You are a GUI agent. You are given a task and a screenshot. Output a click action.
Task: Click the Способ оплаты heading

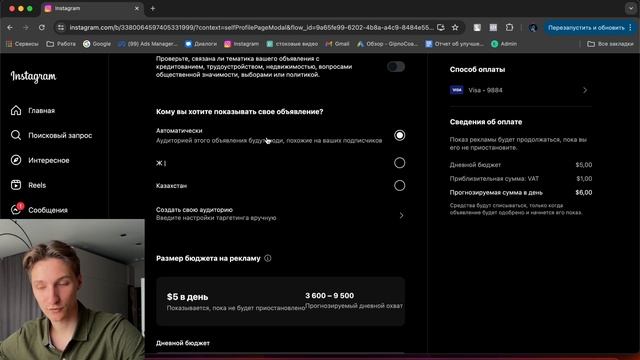477,69
